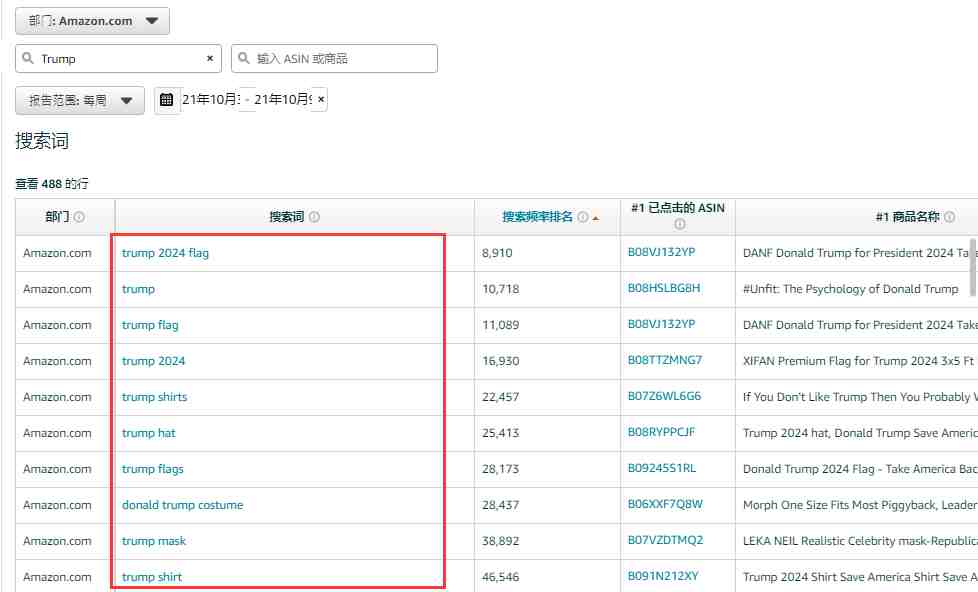Show info for the 搜索词 column
This screenshot has height=592, width=978.
pos(314,217)
